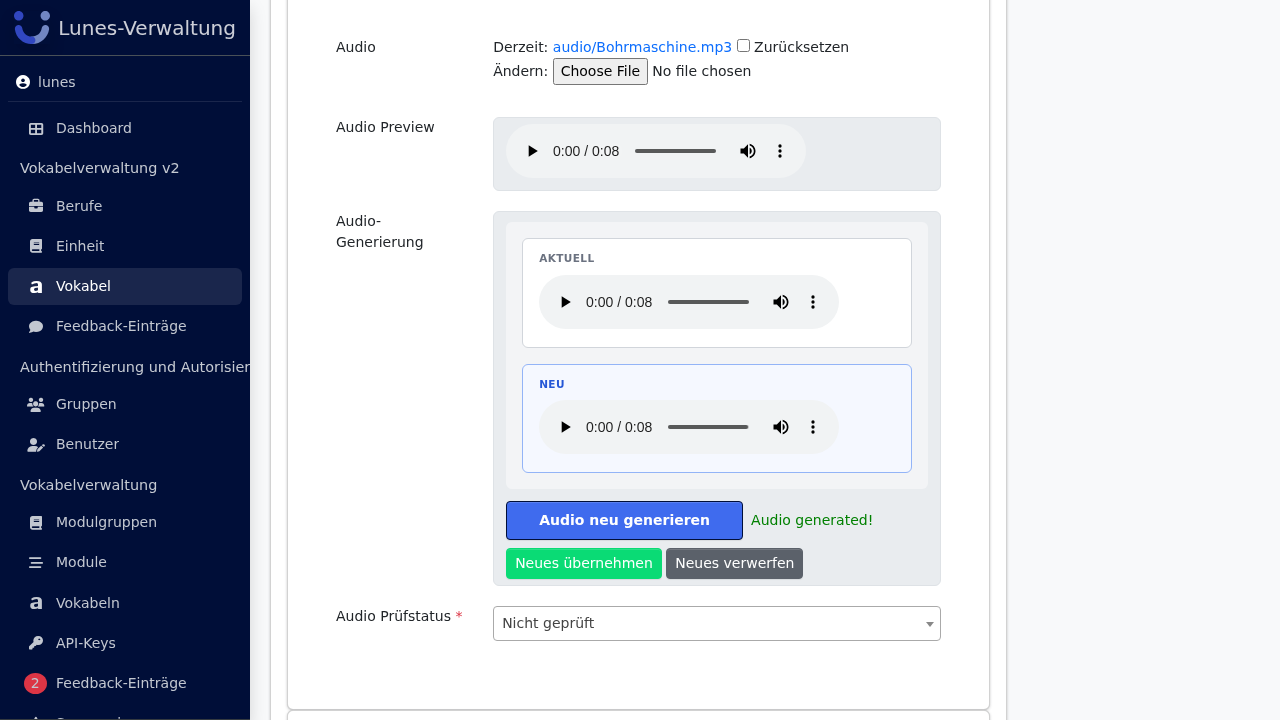
Task: Click the Lunes-Verwaltung logo icon
Action: click(32, 27)
